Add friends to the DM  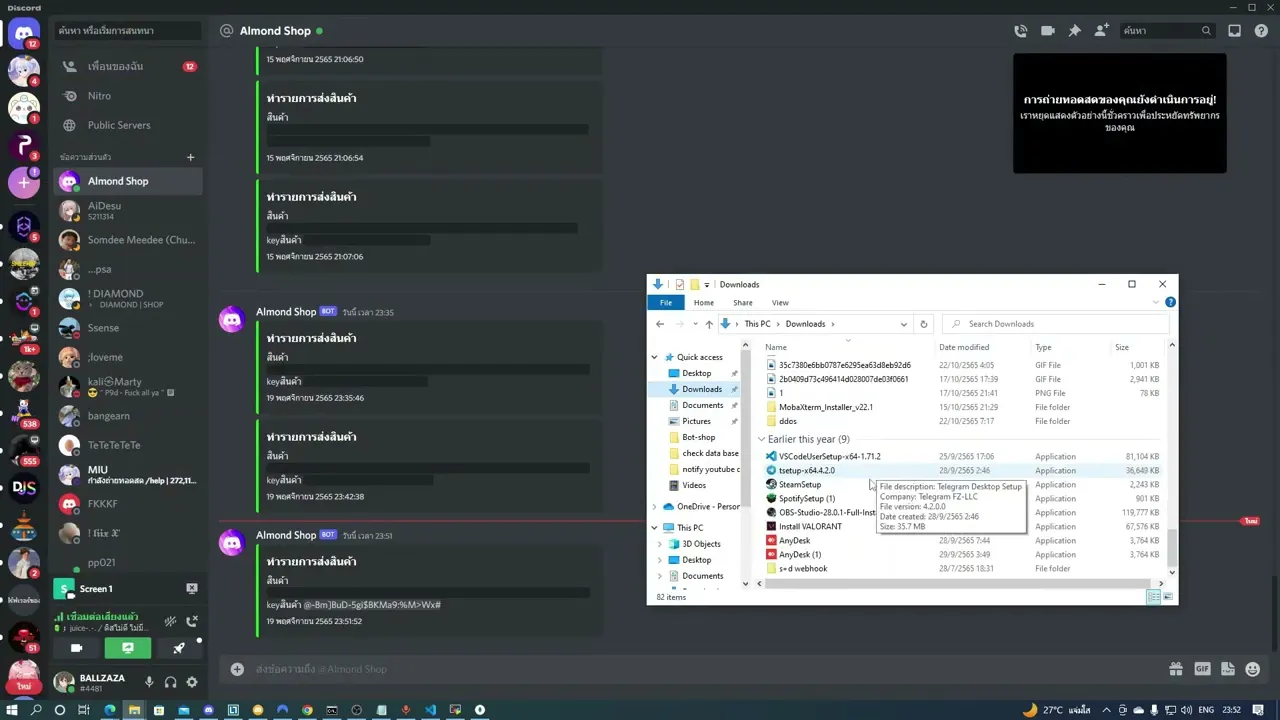(1101, 31)
